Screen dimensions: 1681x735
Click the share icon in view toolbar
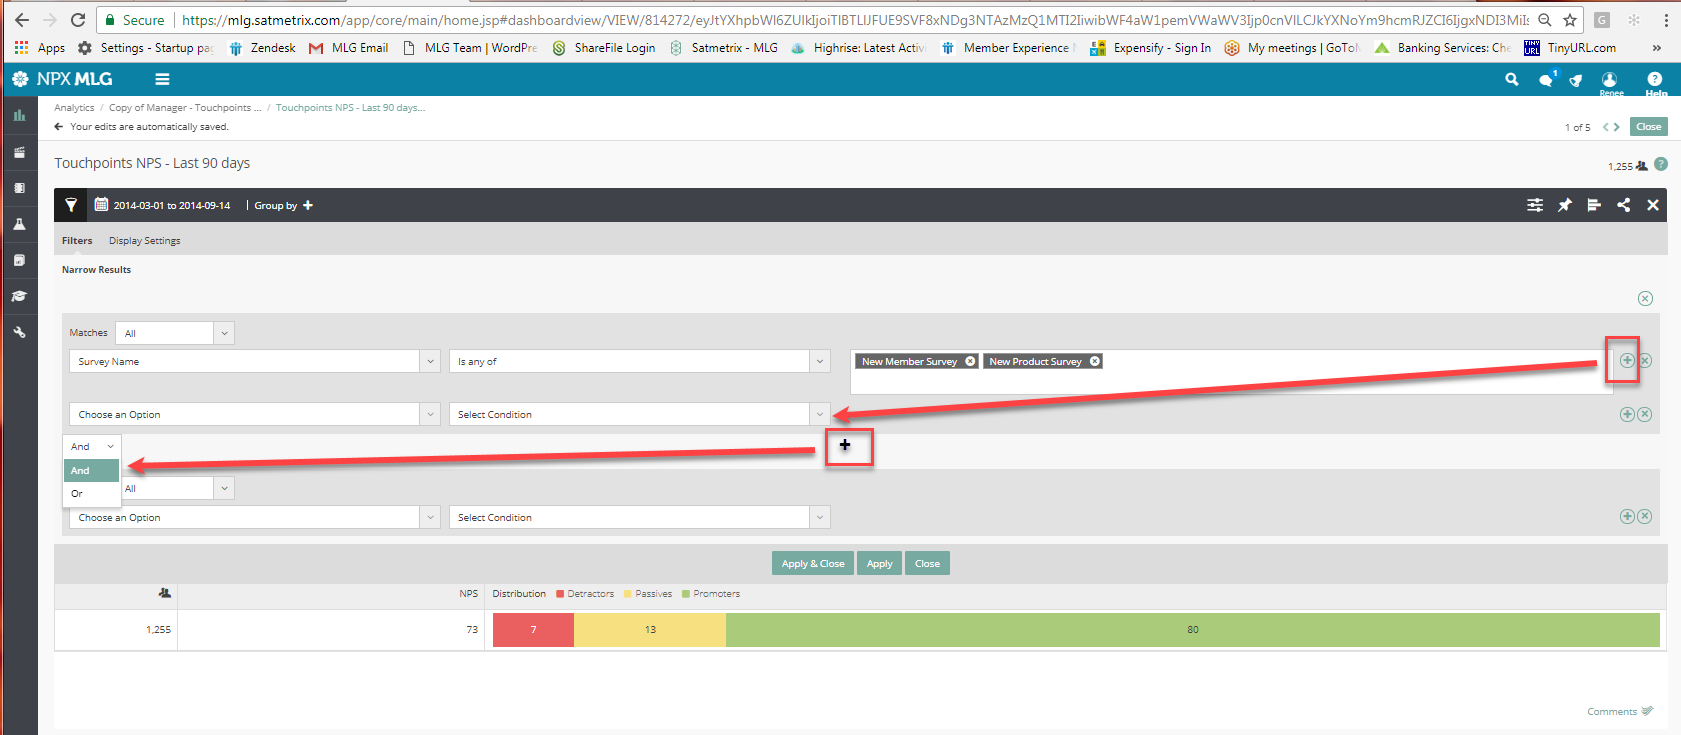coord(1624,205)
